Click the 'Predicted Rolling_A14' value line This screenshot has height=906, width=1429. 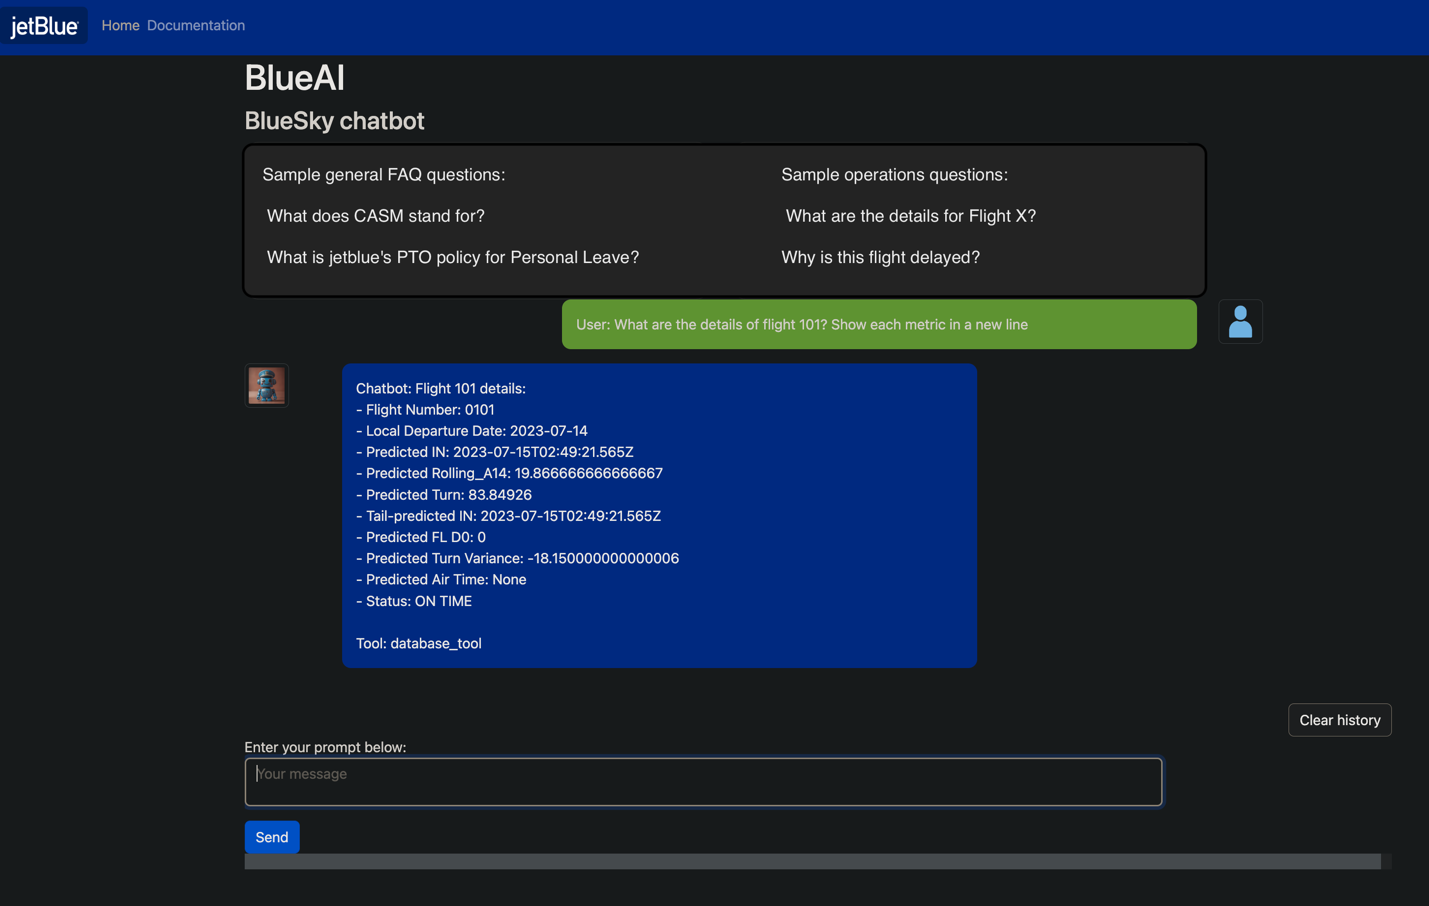pos(510,473)
